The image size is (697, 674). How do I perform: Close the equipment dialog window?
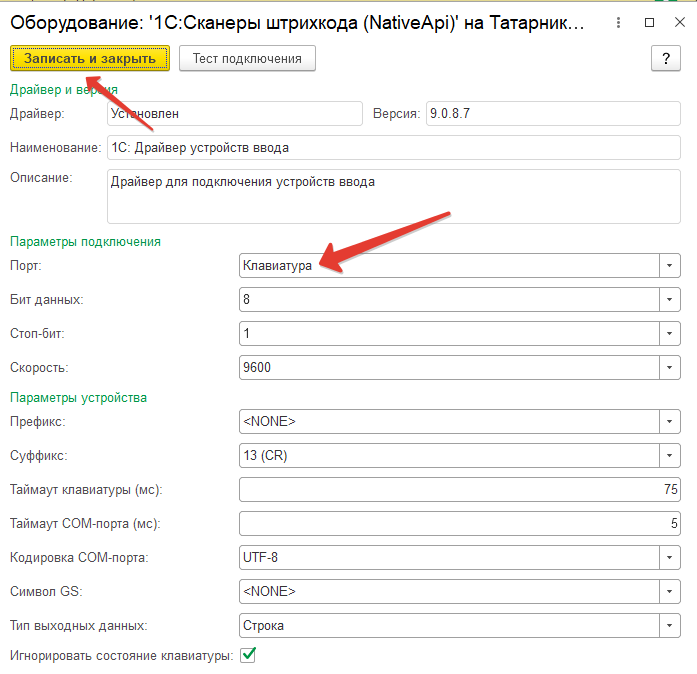point(680,22)
